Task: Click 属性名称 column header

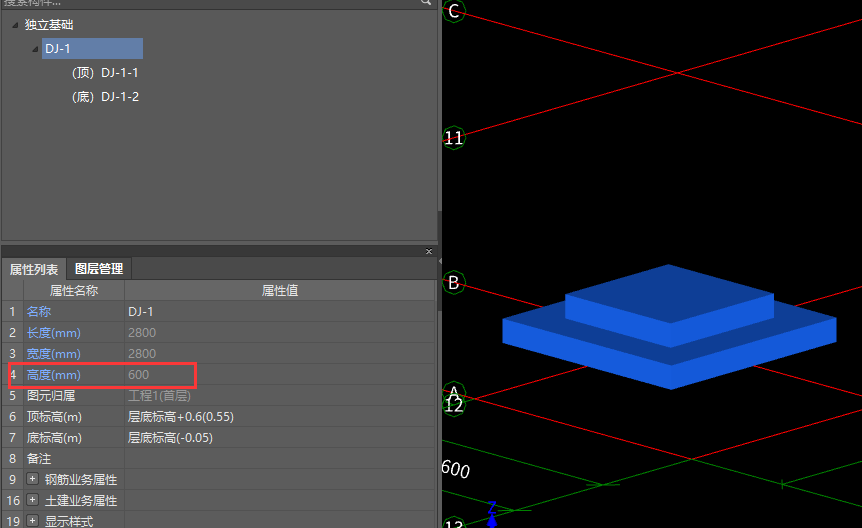Action: (74, 290)
